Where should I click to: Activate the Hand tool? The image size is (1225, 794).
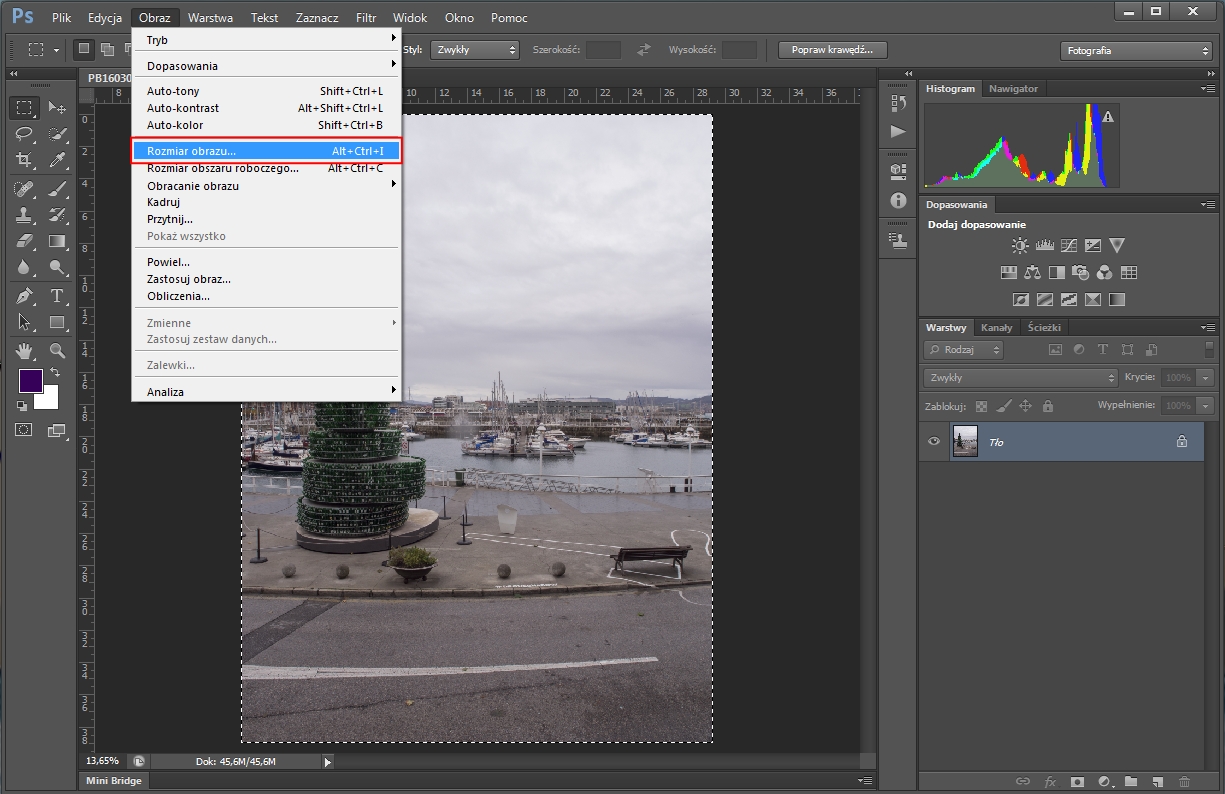(25, 350)
